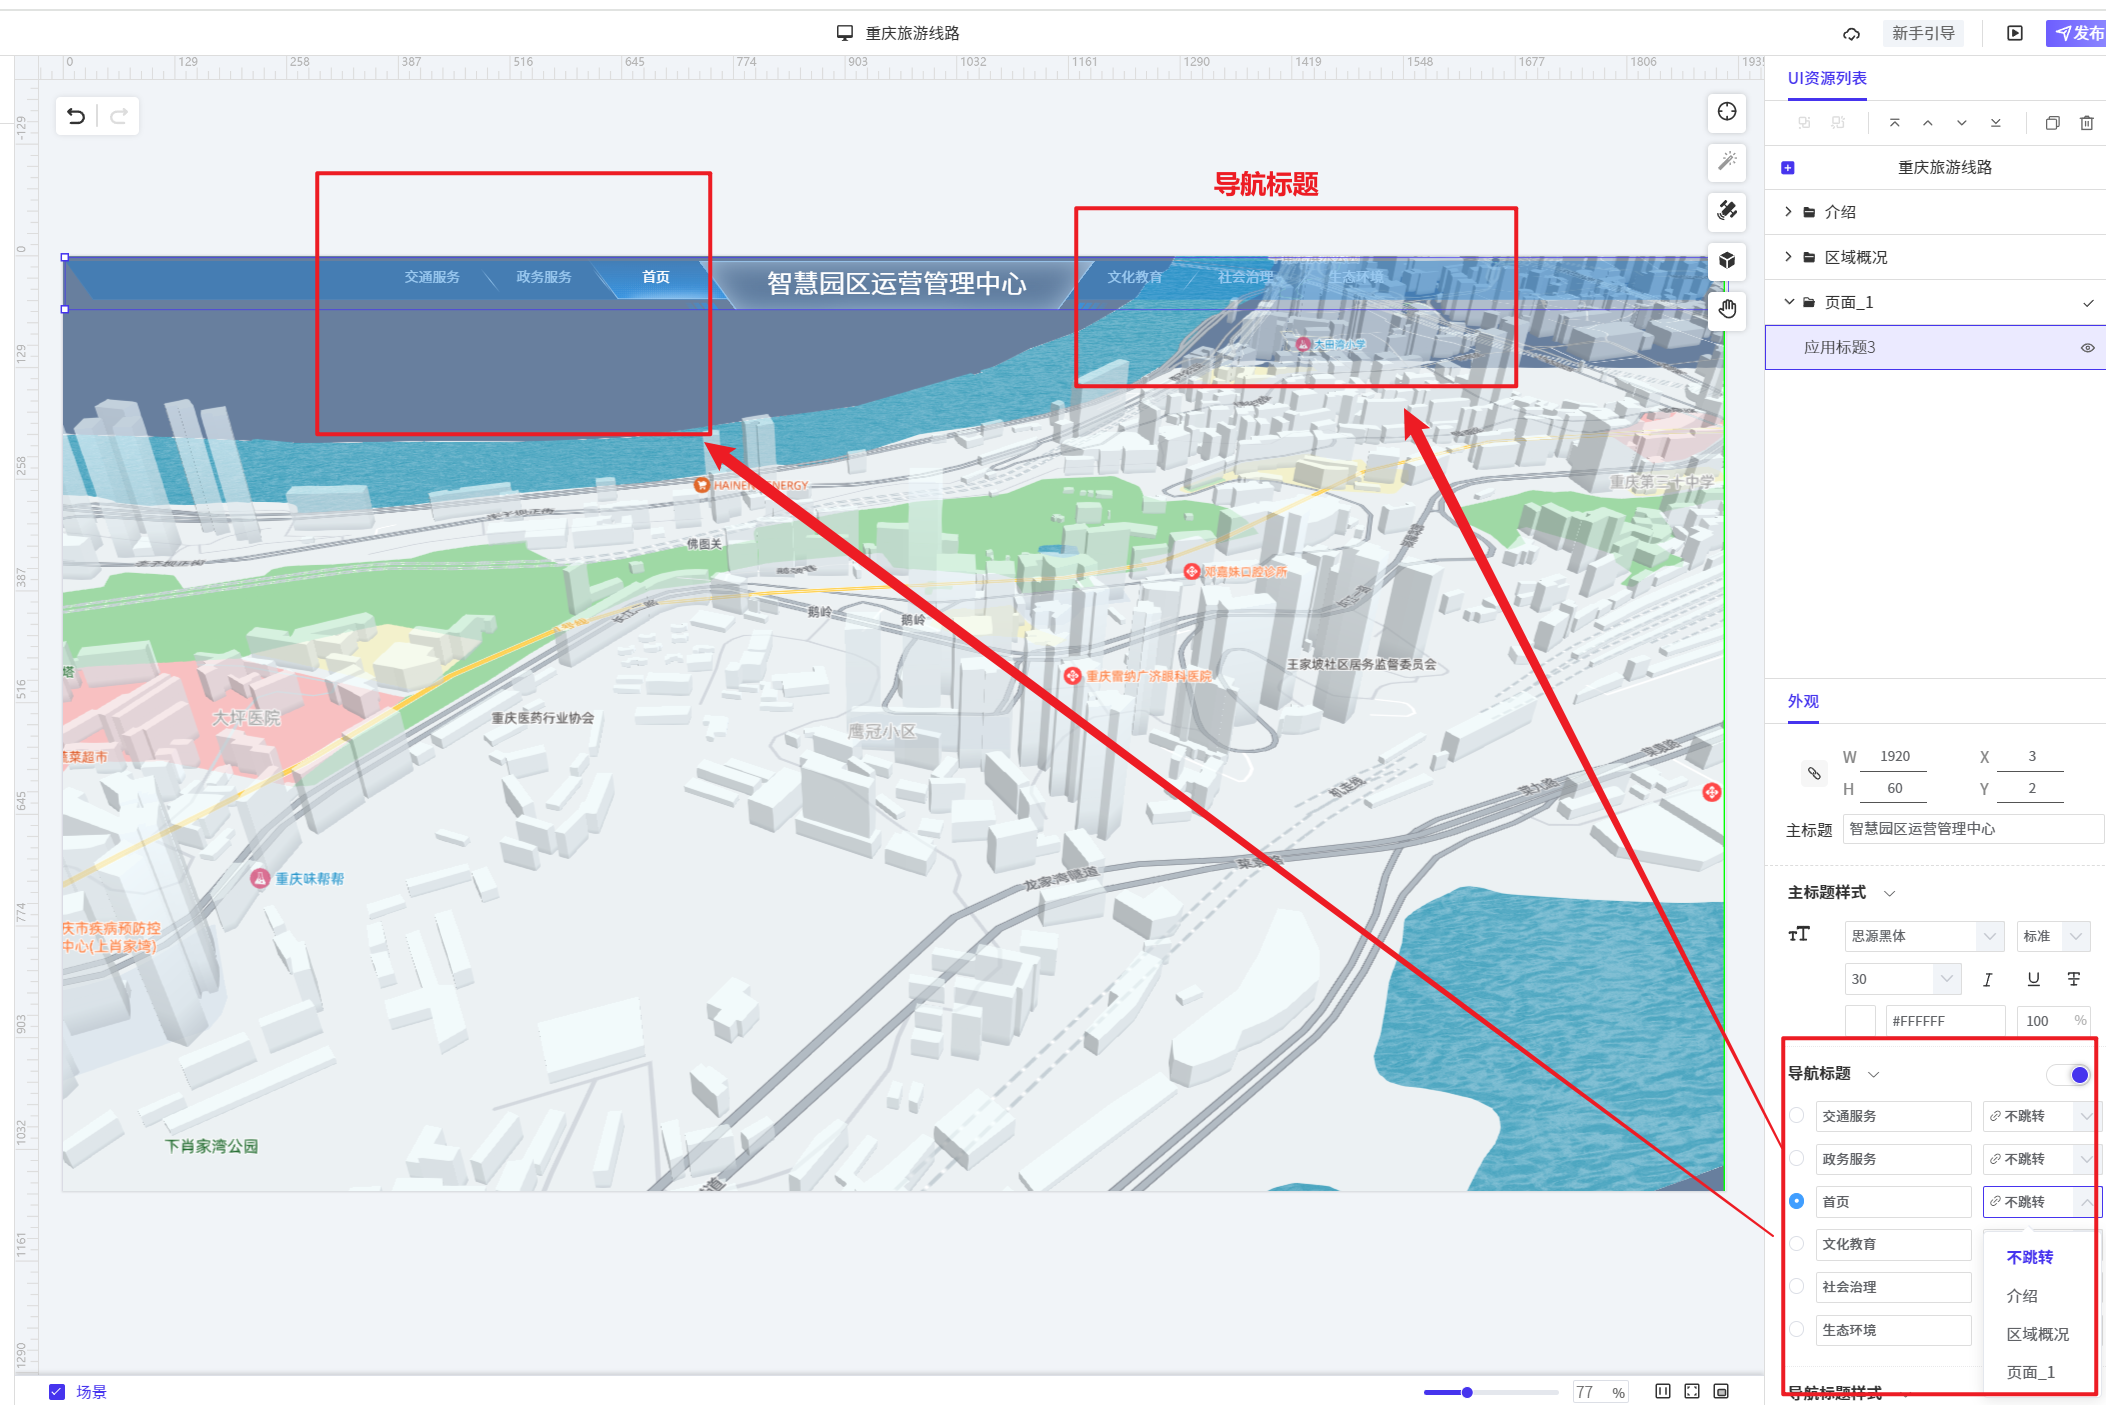Expand the 区域概况 folder
Viewport: 2106px width, 1405px height.
[1789, 257]
